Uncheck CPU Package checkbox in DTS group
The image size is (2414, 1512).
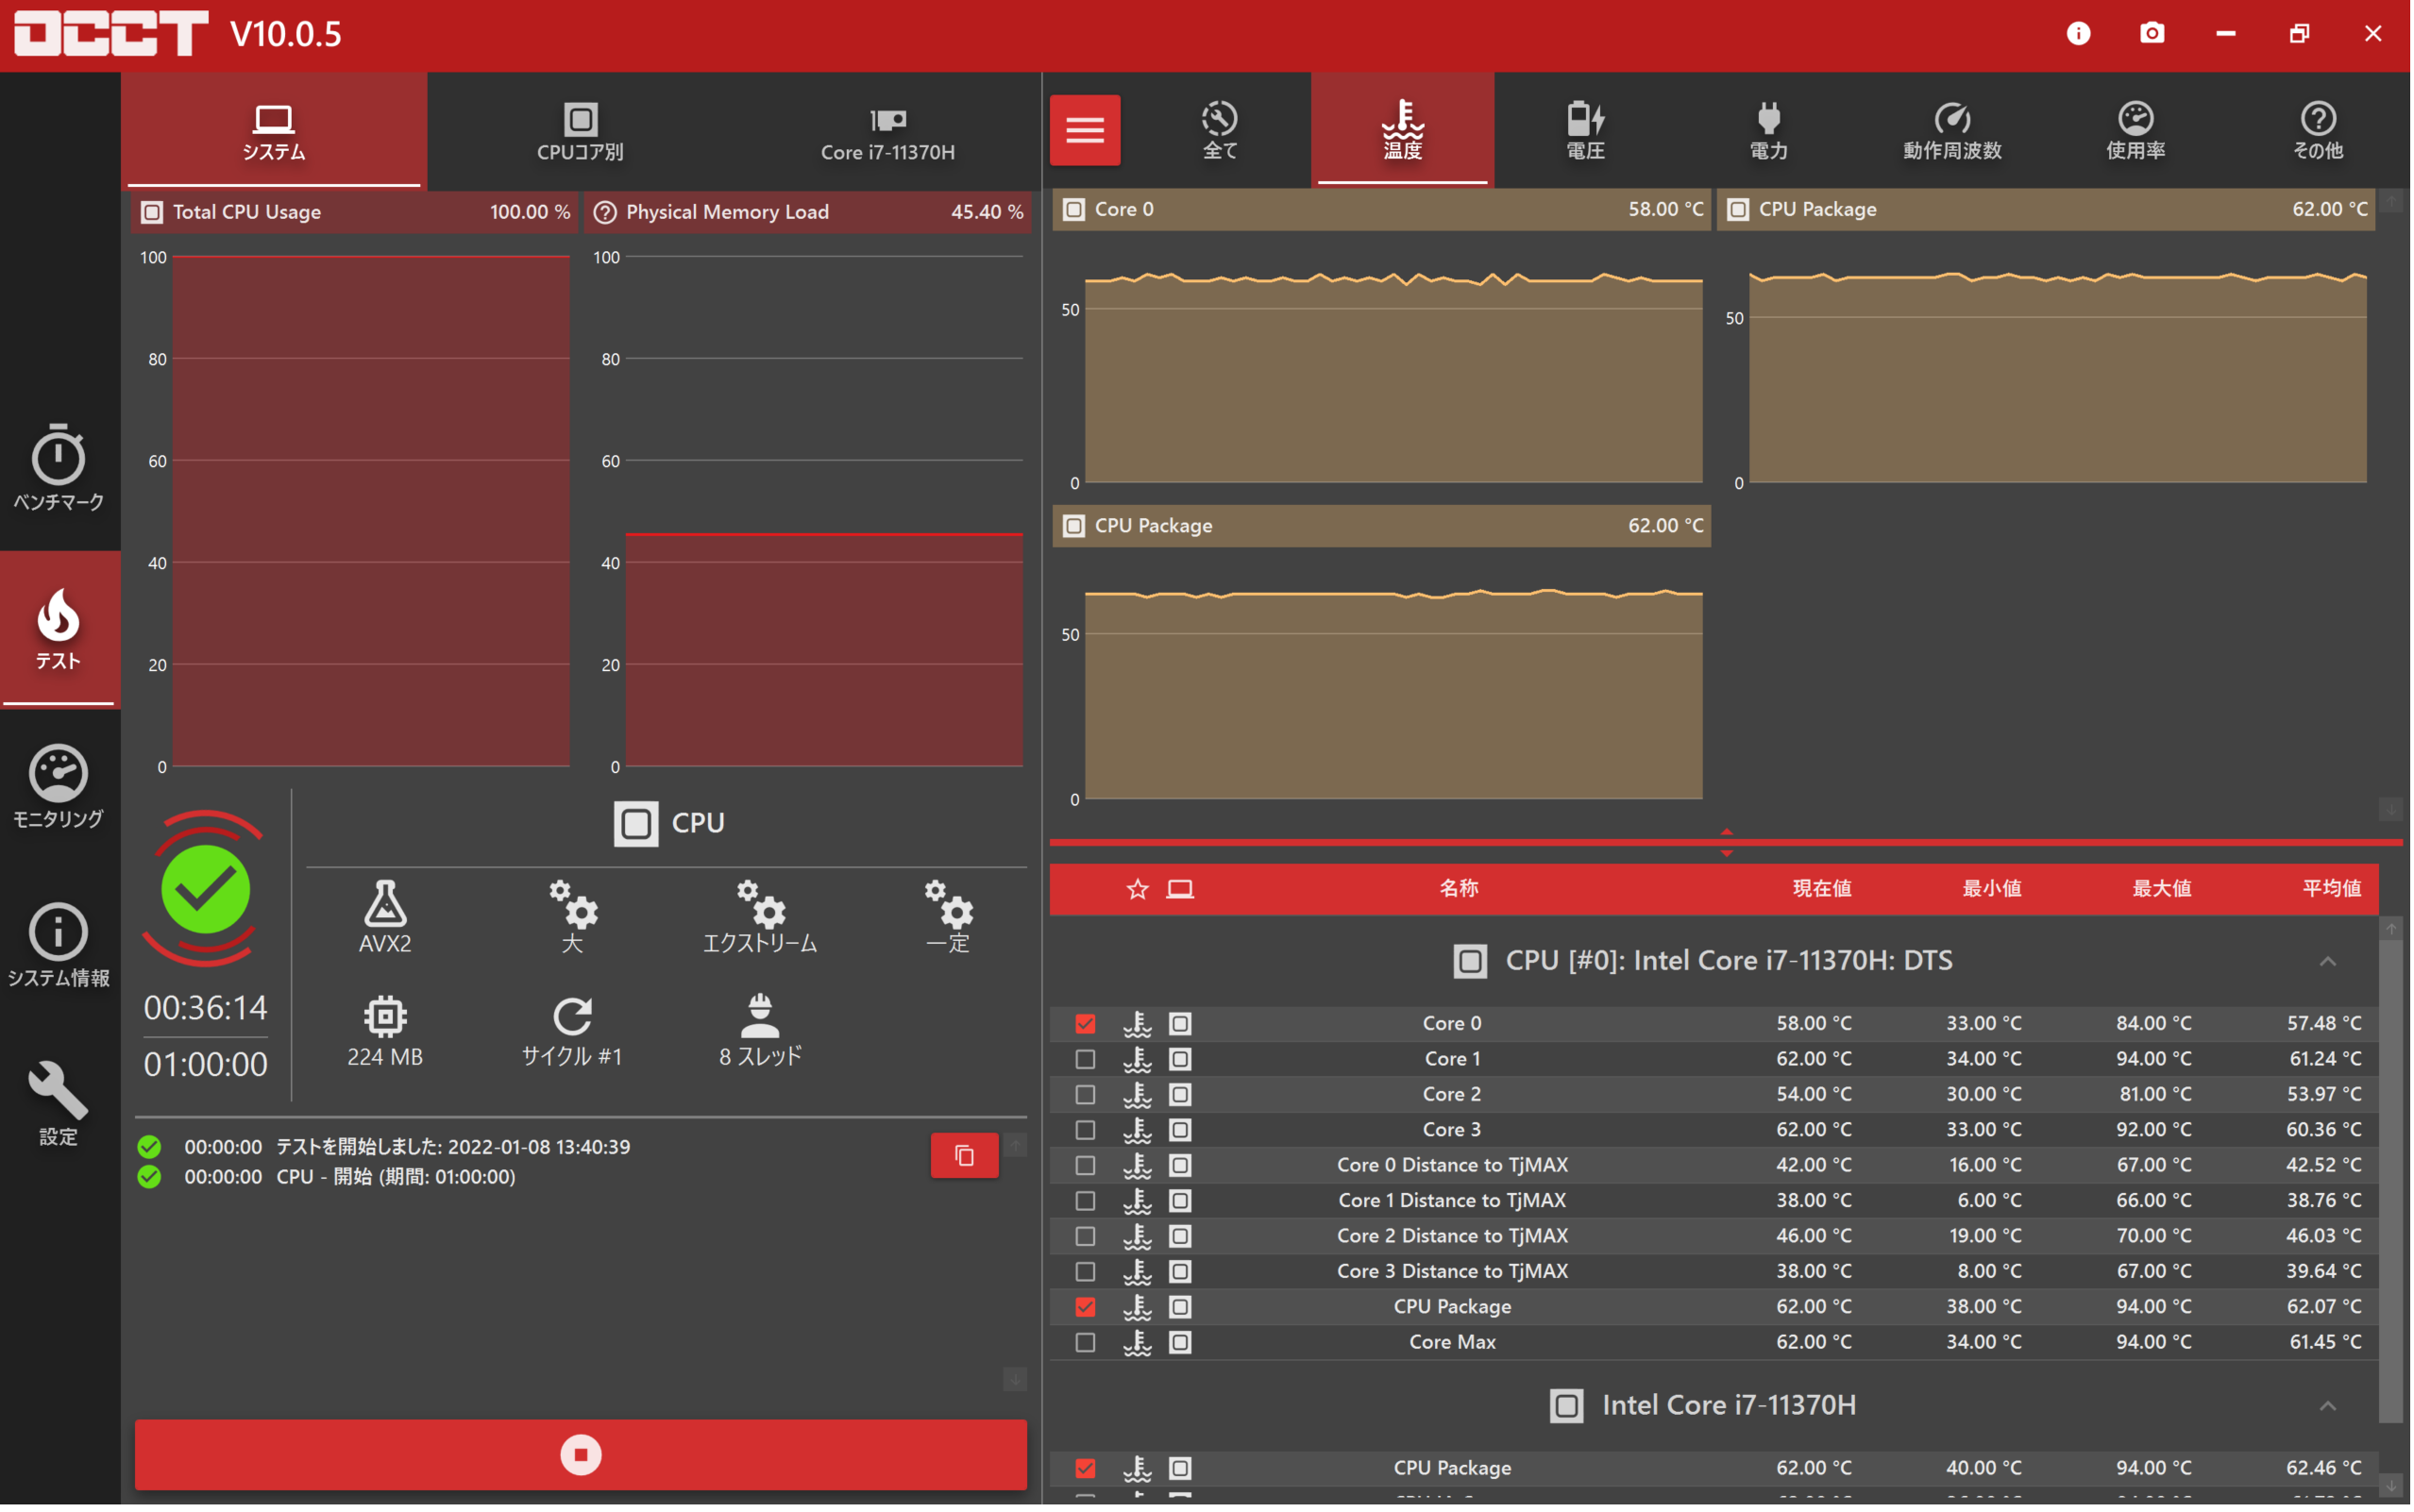click(1086, 1309)
